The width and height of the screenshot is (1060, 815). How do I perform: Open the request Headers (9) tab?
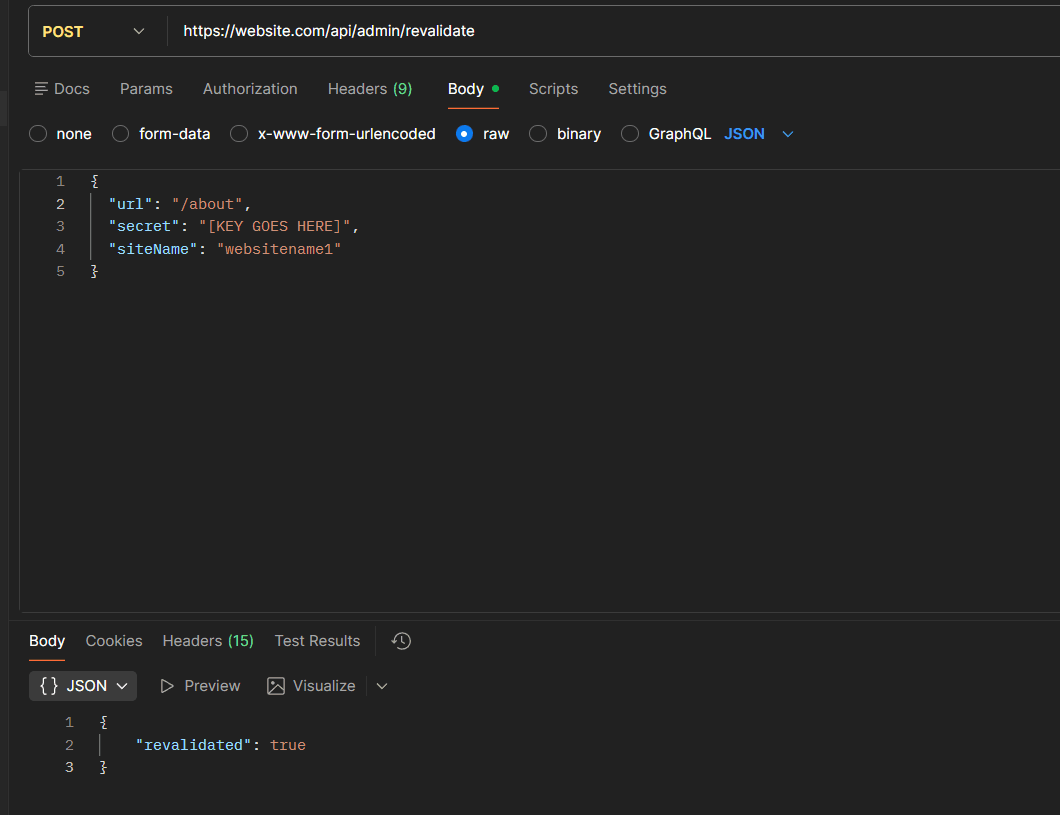click(369, 89)
